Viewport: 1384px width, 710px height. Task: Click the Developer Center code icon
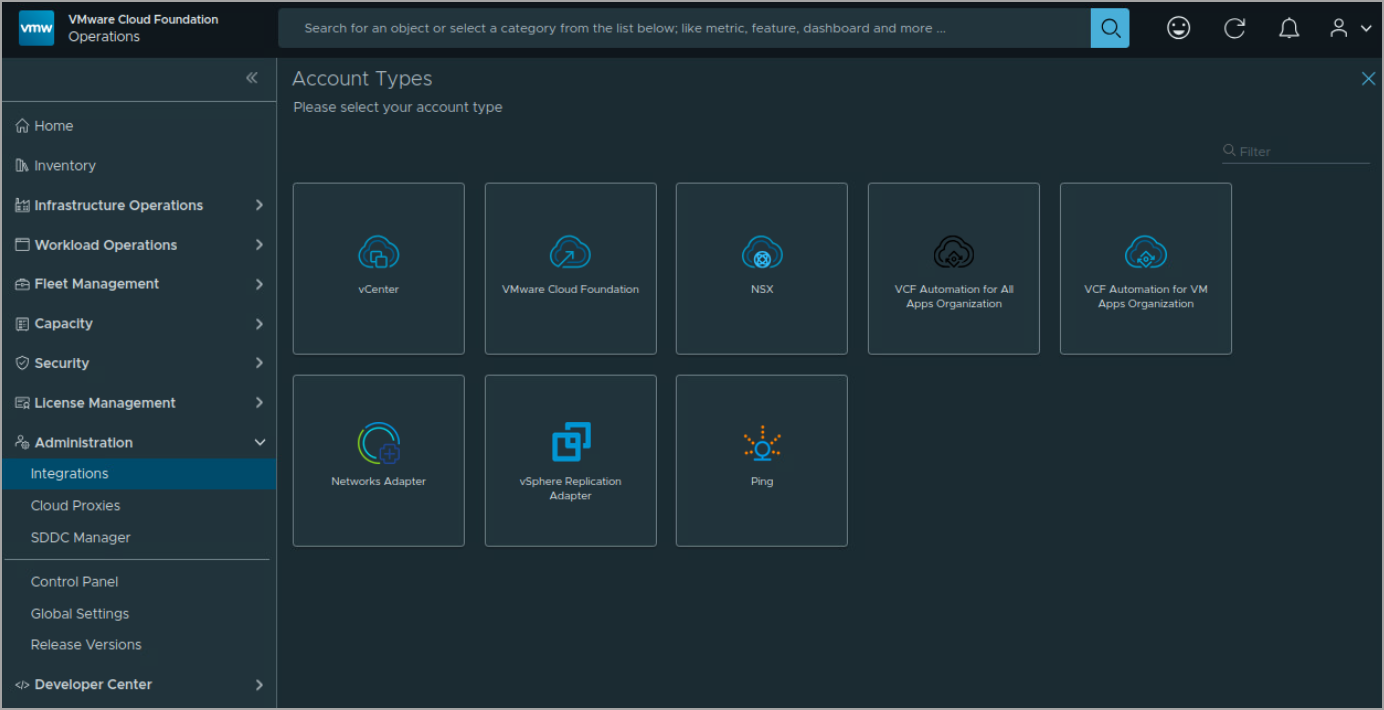pyautogui.click(x=22, y=685)
